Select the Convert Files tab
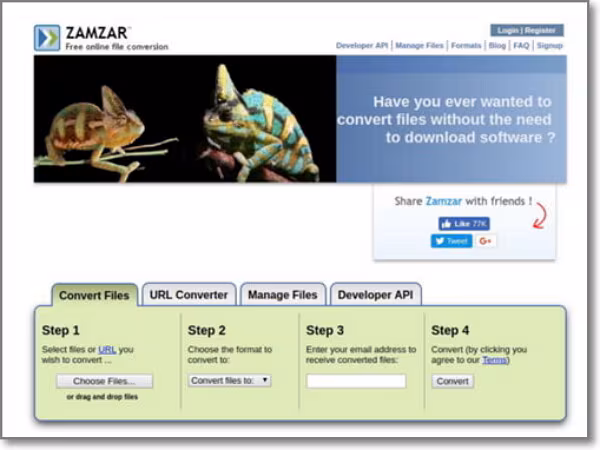Viewport: 600px width, 450px height. (x=94, y=295)
